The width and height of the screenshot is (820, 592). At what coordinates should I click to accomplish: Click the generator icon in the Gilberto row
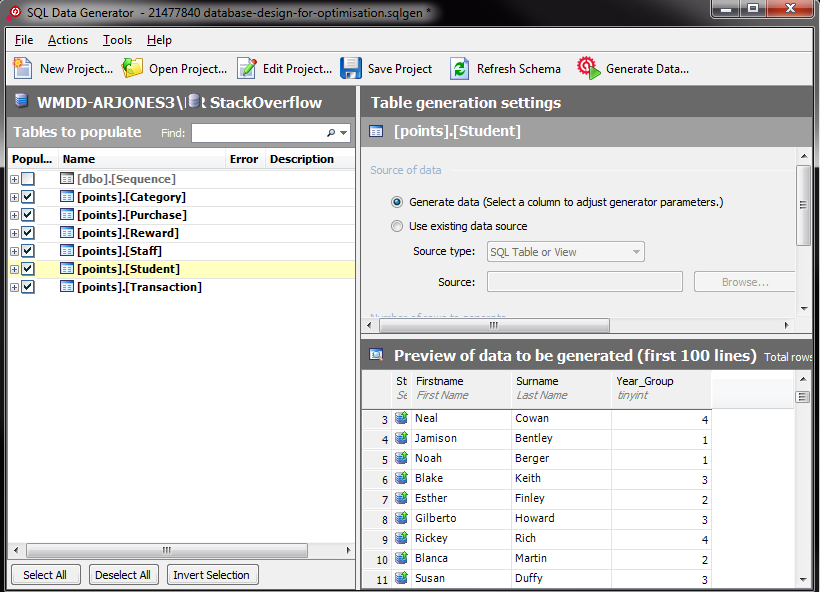[401, 518]
